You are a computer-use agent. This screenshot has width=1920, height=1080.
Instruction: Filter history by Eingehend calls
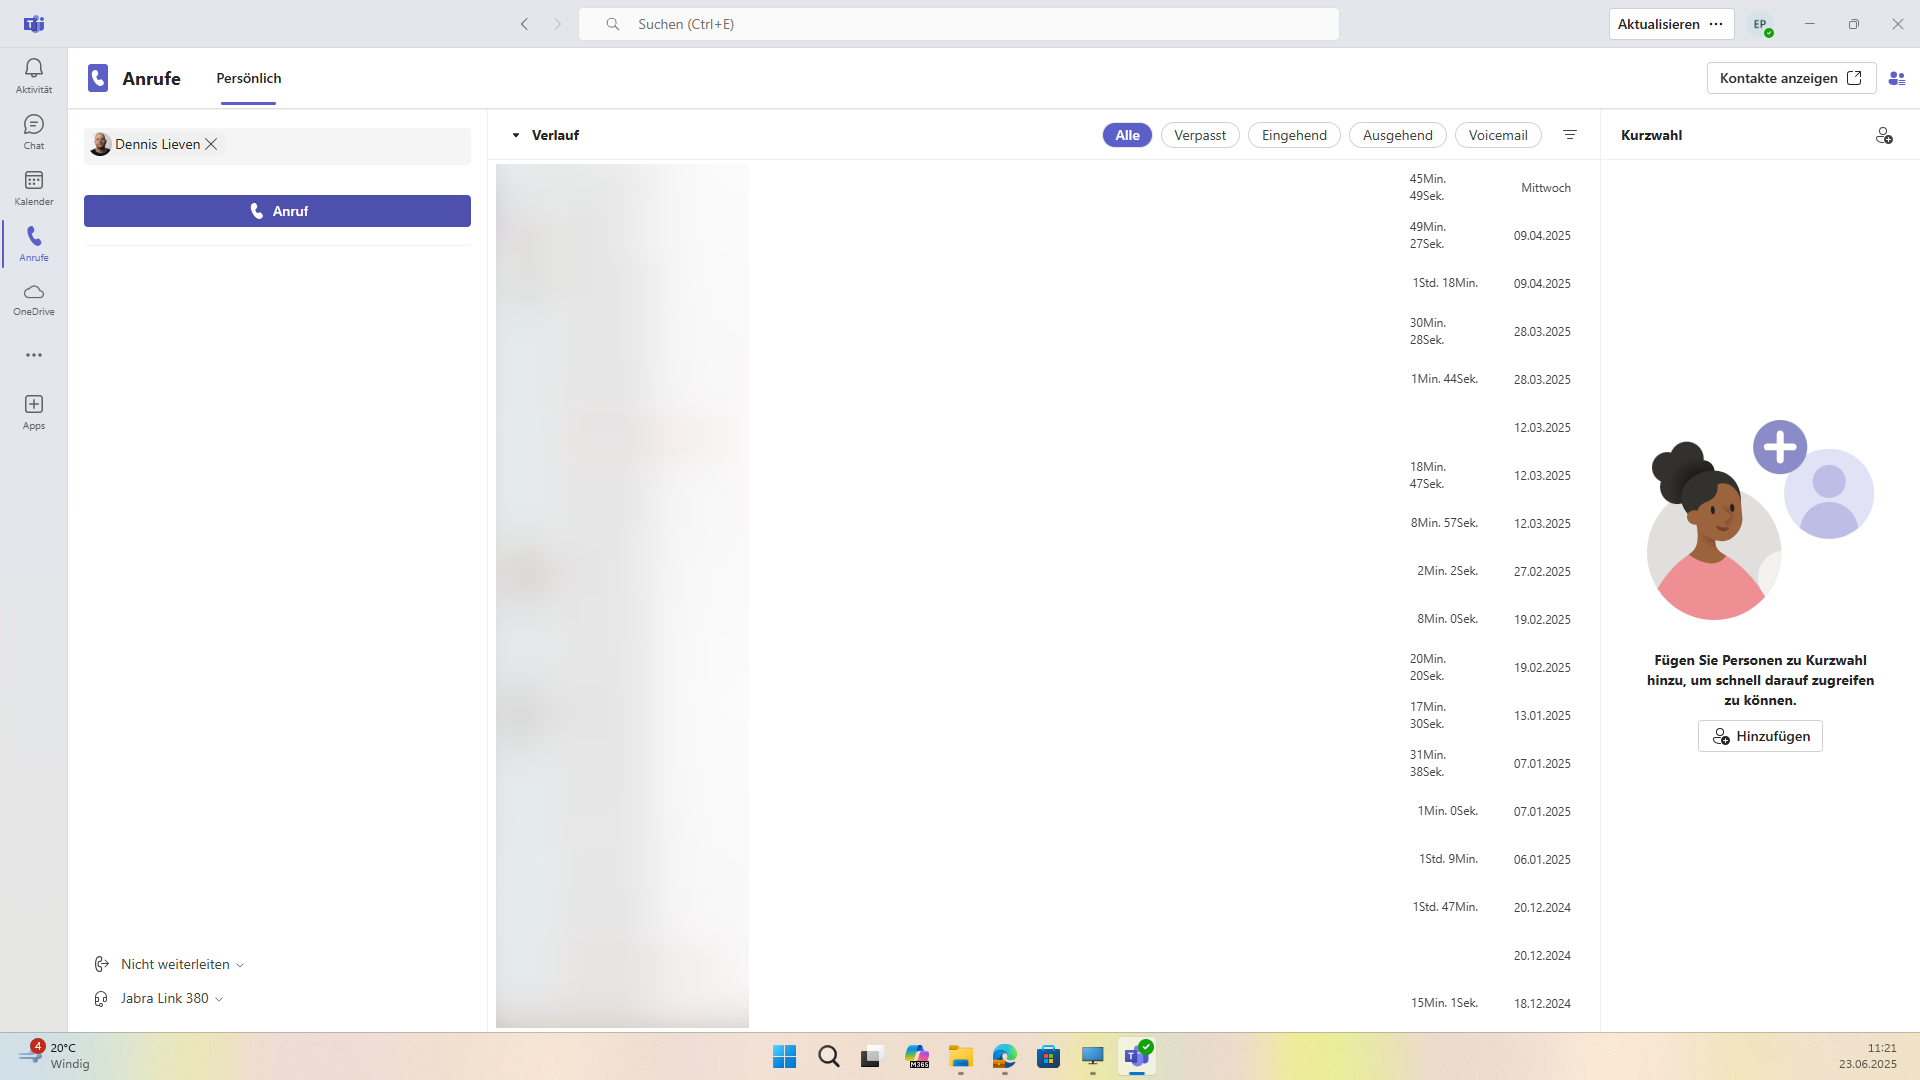coord(1294,135)
